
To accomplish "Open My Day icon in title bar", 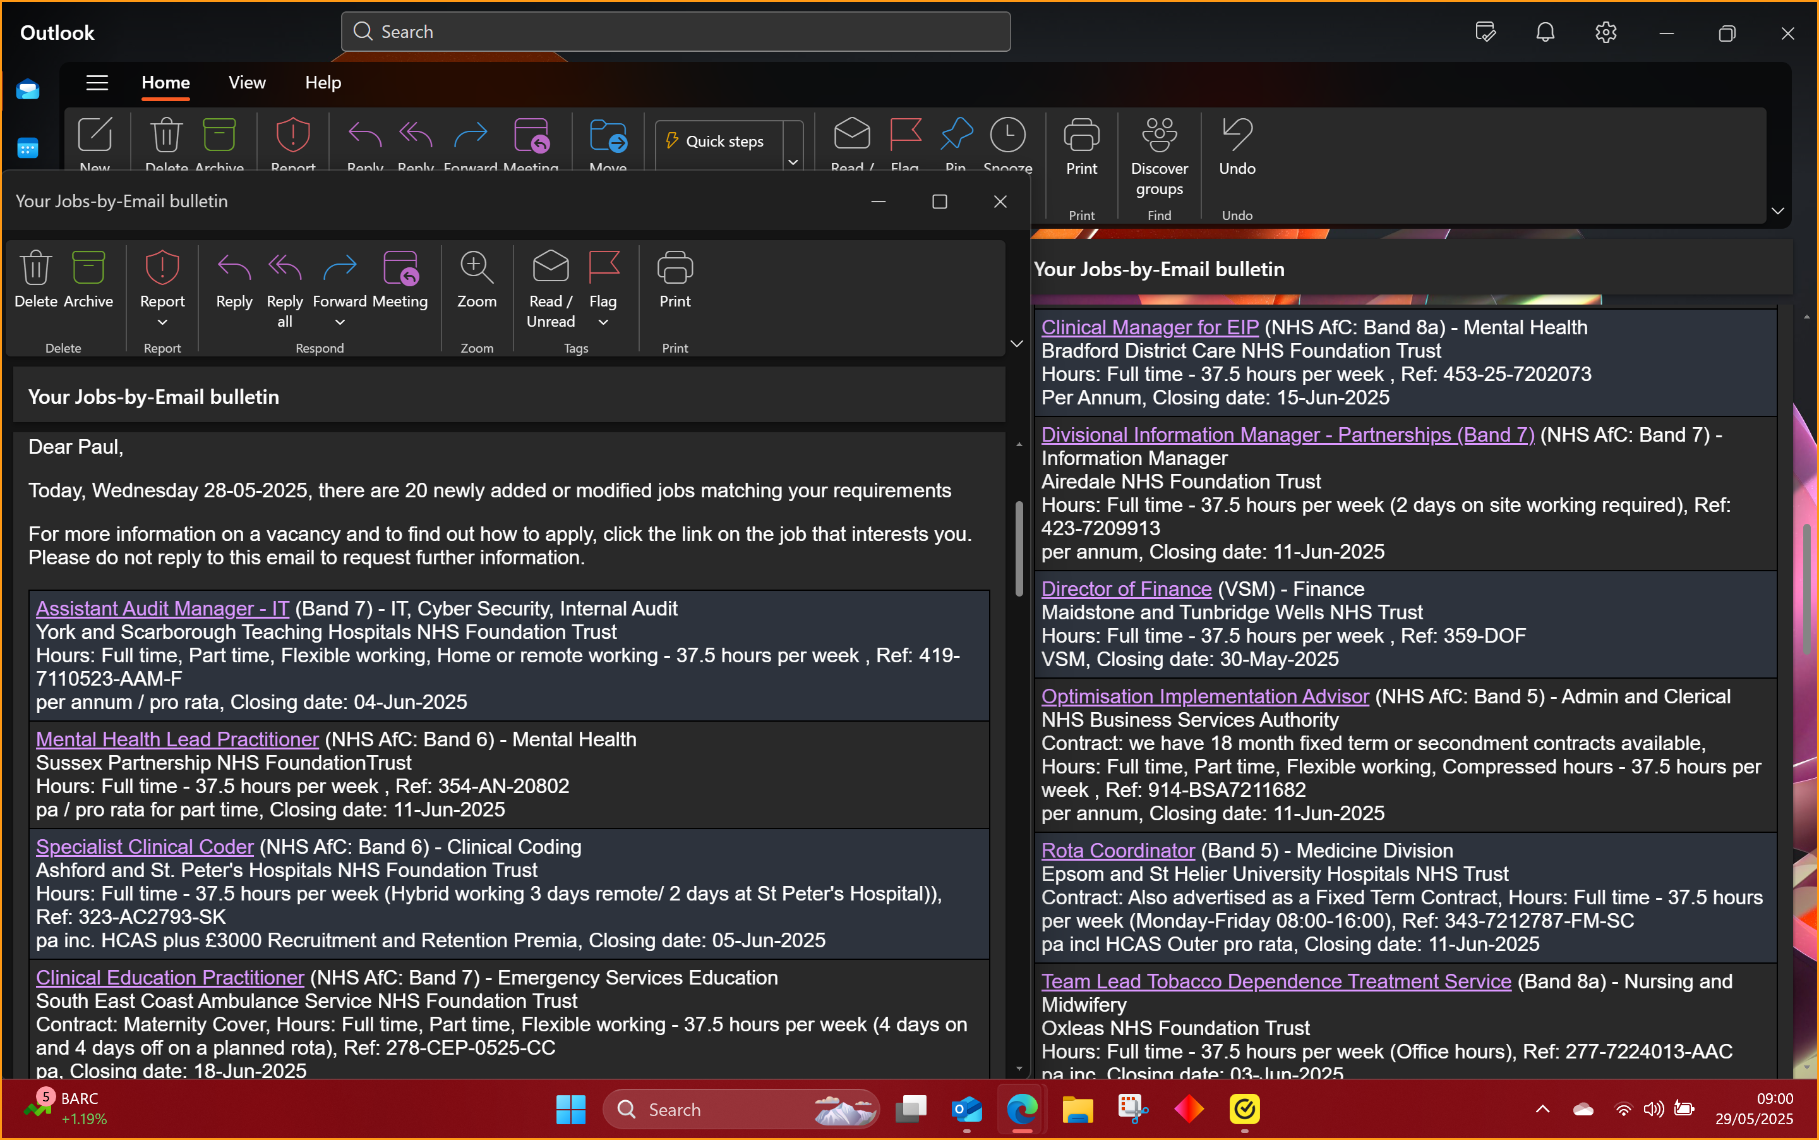I will point(1486,32).
